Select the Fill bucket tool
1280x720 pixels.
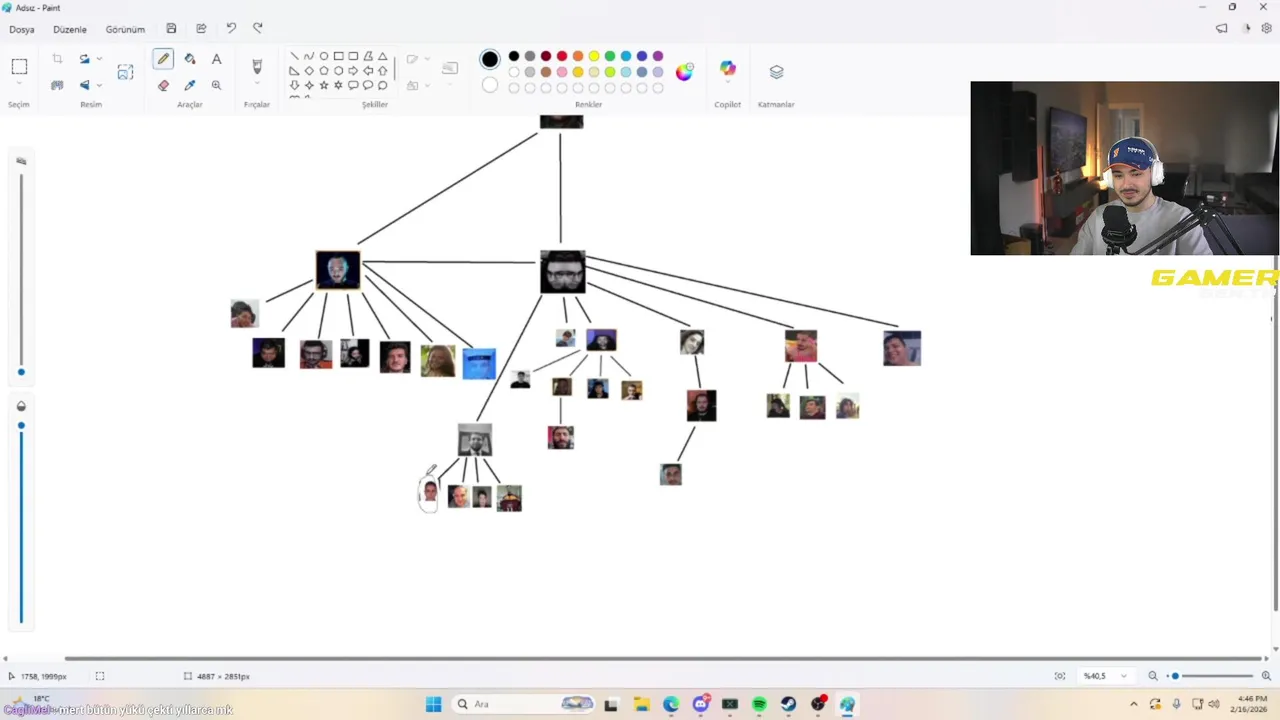190,59
